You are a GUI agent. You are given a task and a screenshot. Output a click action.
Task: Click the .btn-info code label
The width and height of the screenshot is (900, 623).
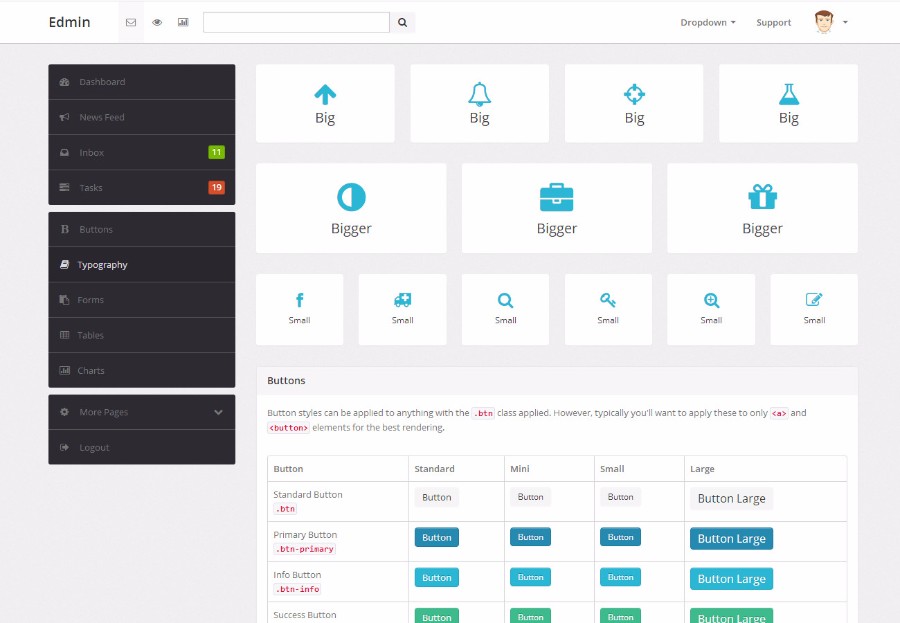pyautogui.click(x=297, y=589)
